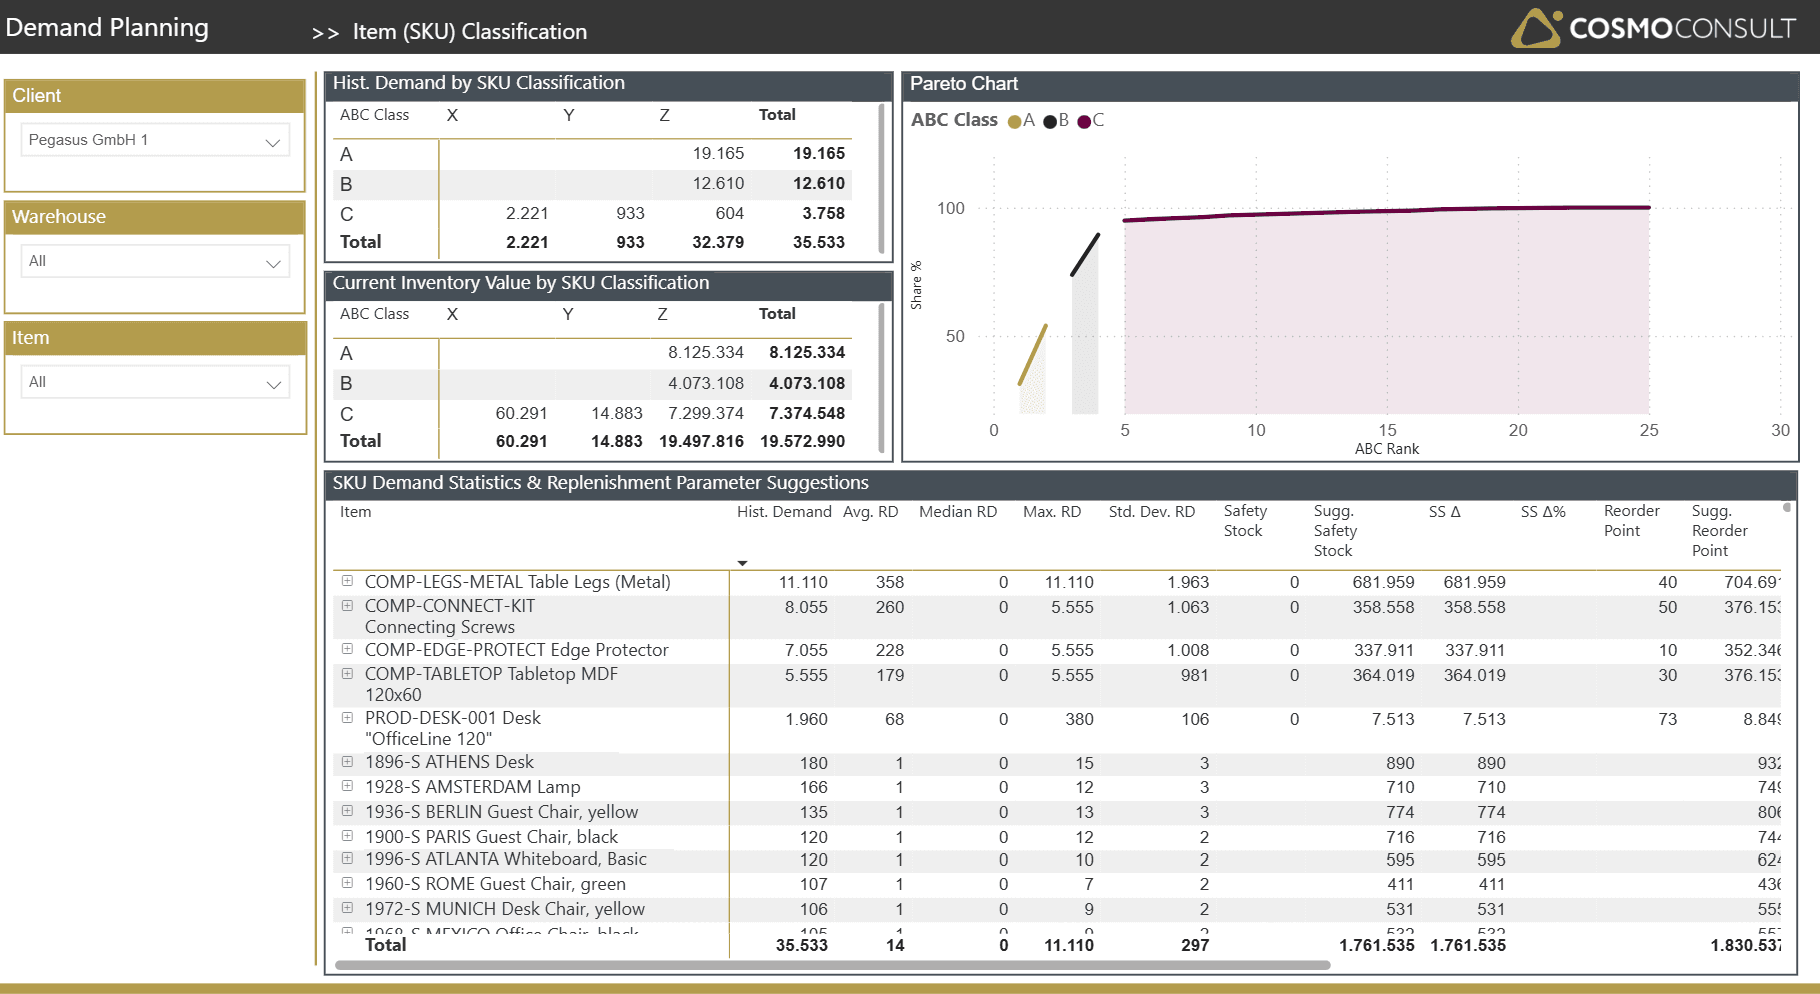Sort statistics table by Hist. Demand column
This screenshot has height=994, width=1820.
(784, 512)
